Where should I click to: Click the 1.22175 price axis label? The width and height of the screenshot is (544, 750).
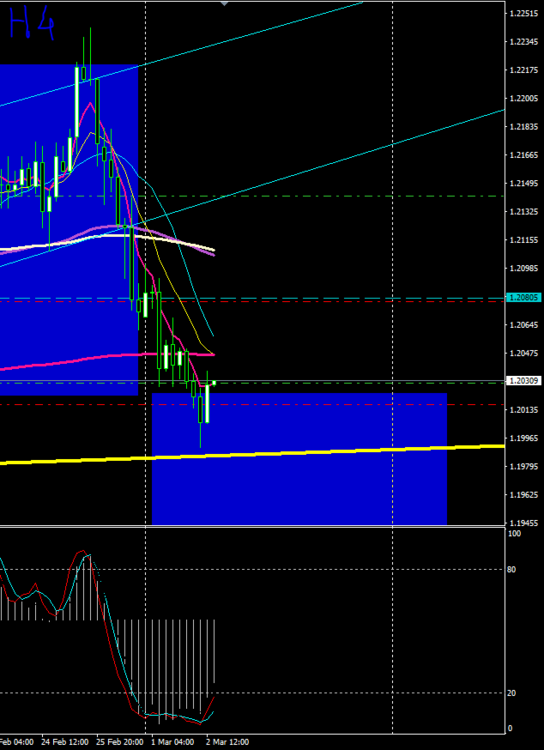pos(524,70)
